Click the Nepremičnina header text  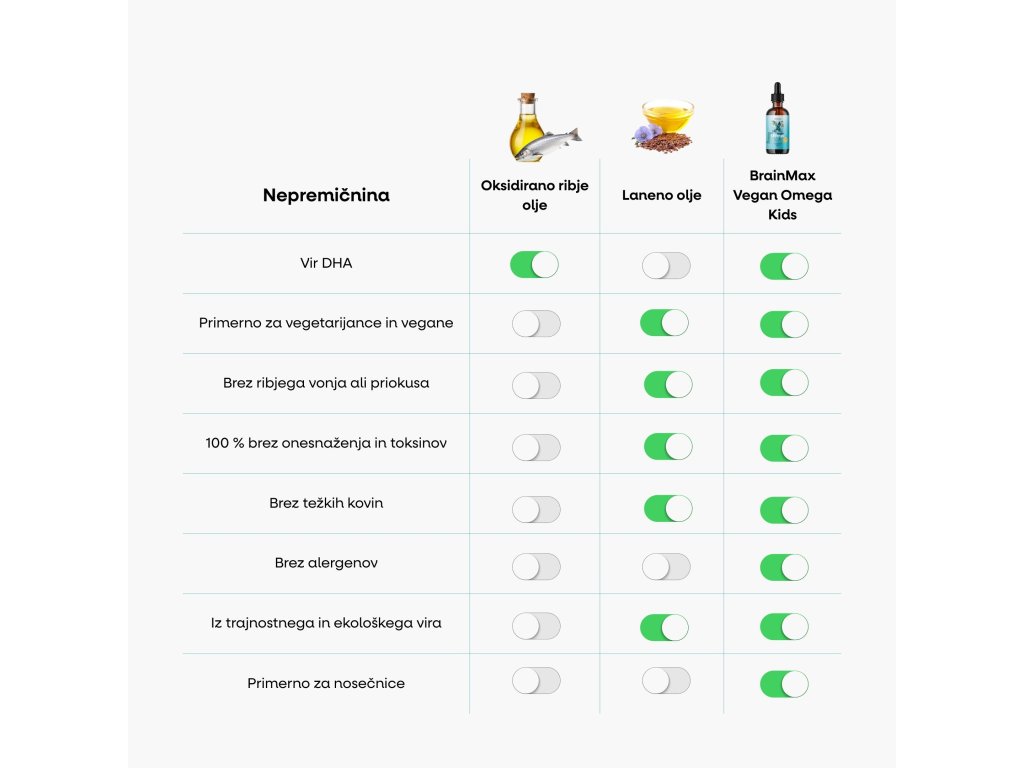tap(326, 195)
